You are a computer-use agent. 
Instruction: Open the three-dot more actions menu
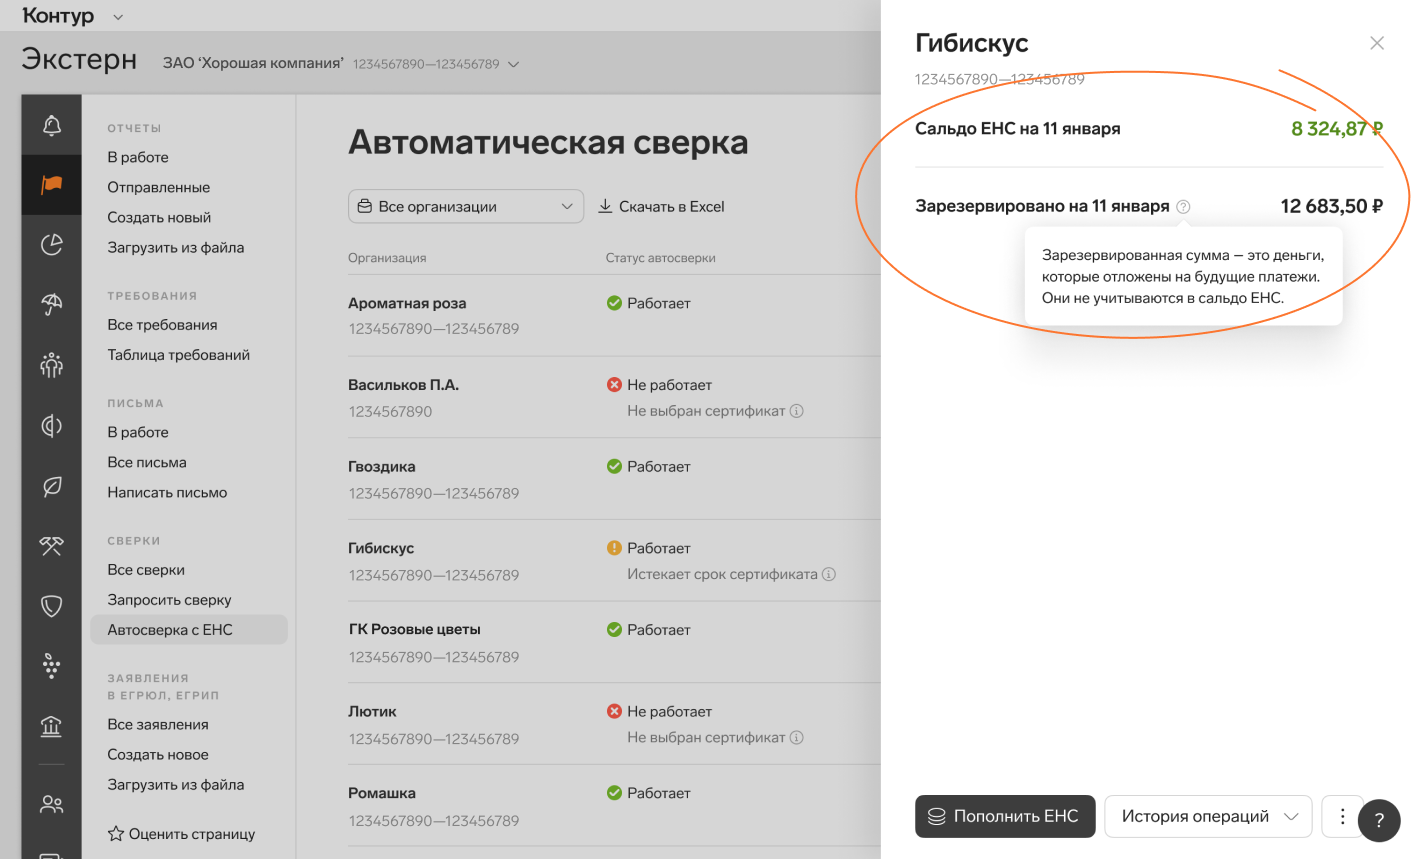click(x=1342, y=816)
